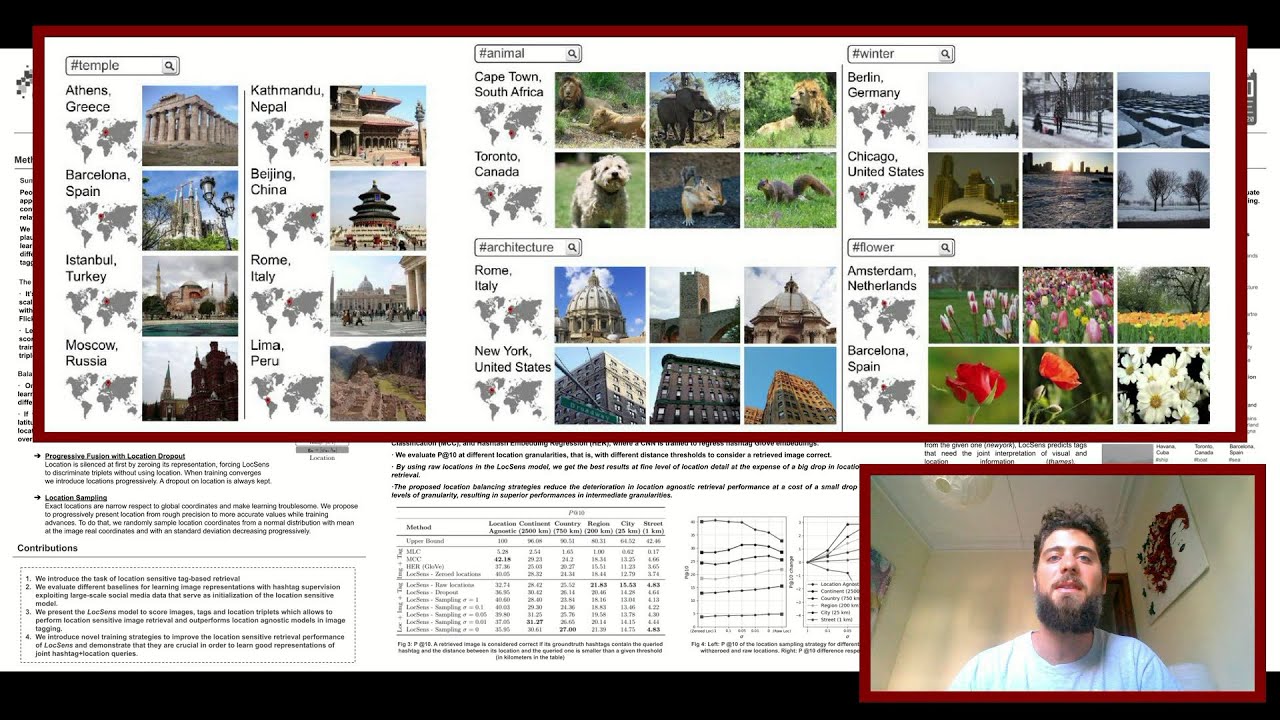Click the magnifier icon in the #animal search box
The image size is (1280, 720).
[572, 54]
